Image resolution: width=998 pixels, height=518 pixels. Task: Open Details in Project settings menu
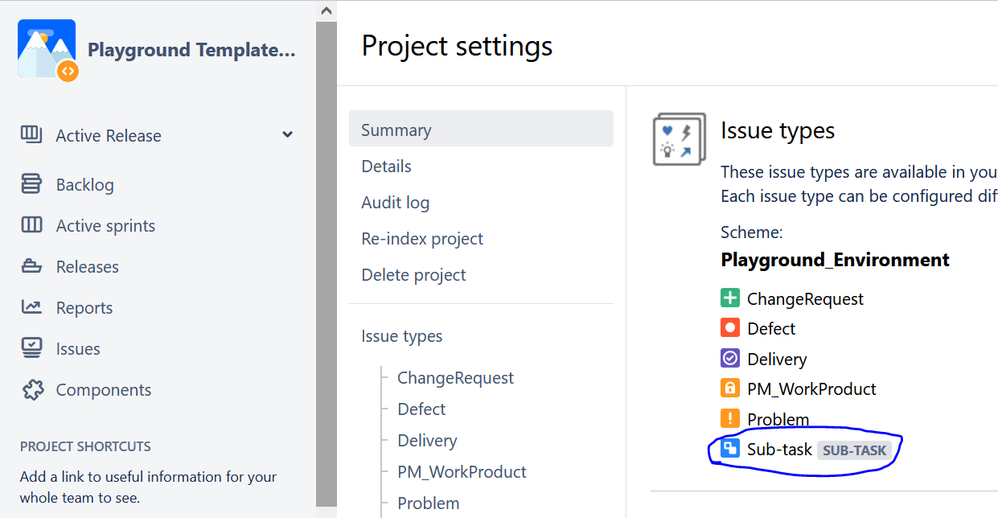click(386, 166)
